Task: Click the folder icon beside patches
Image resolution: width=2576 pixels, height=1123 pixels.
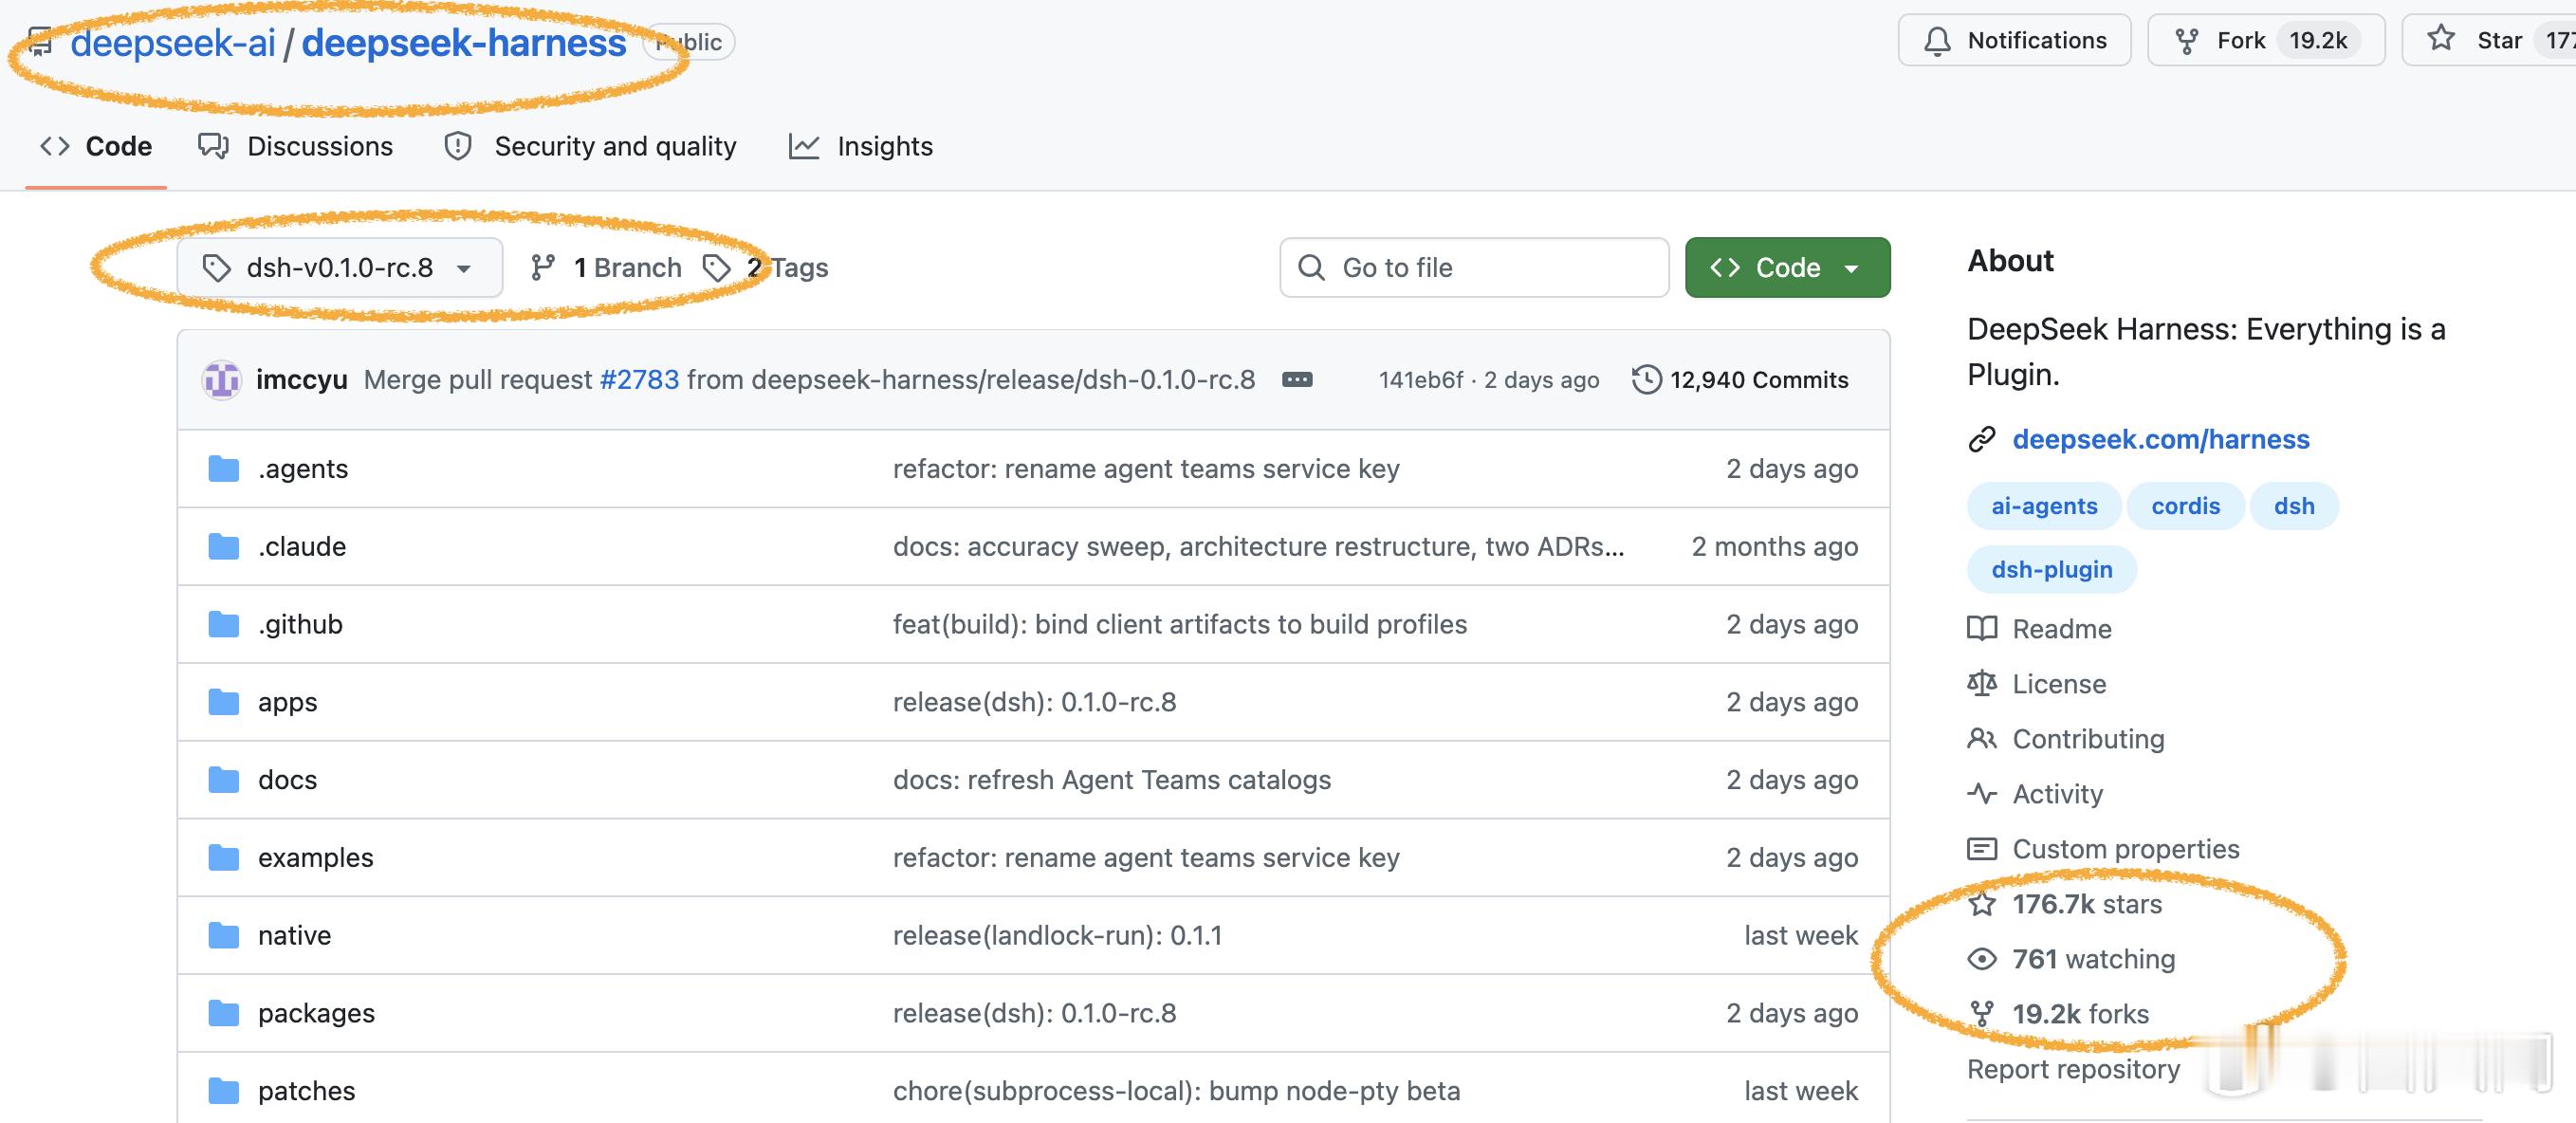Action: point(223,1091)
